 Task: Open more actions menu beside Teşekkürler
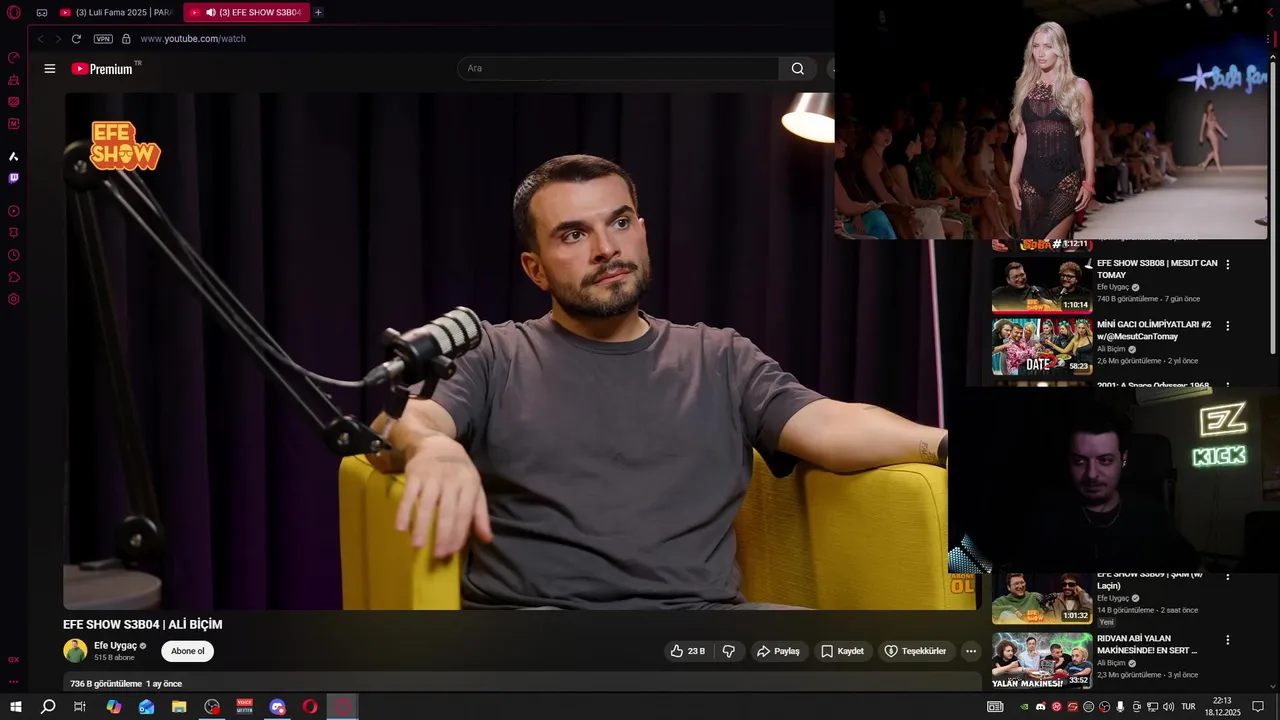click(x=970, y=651)
